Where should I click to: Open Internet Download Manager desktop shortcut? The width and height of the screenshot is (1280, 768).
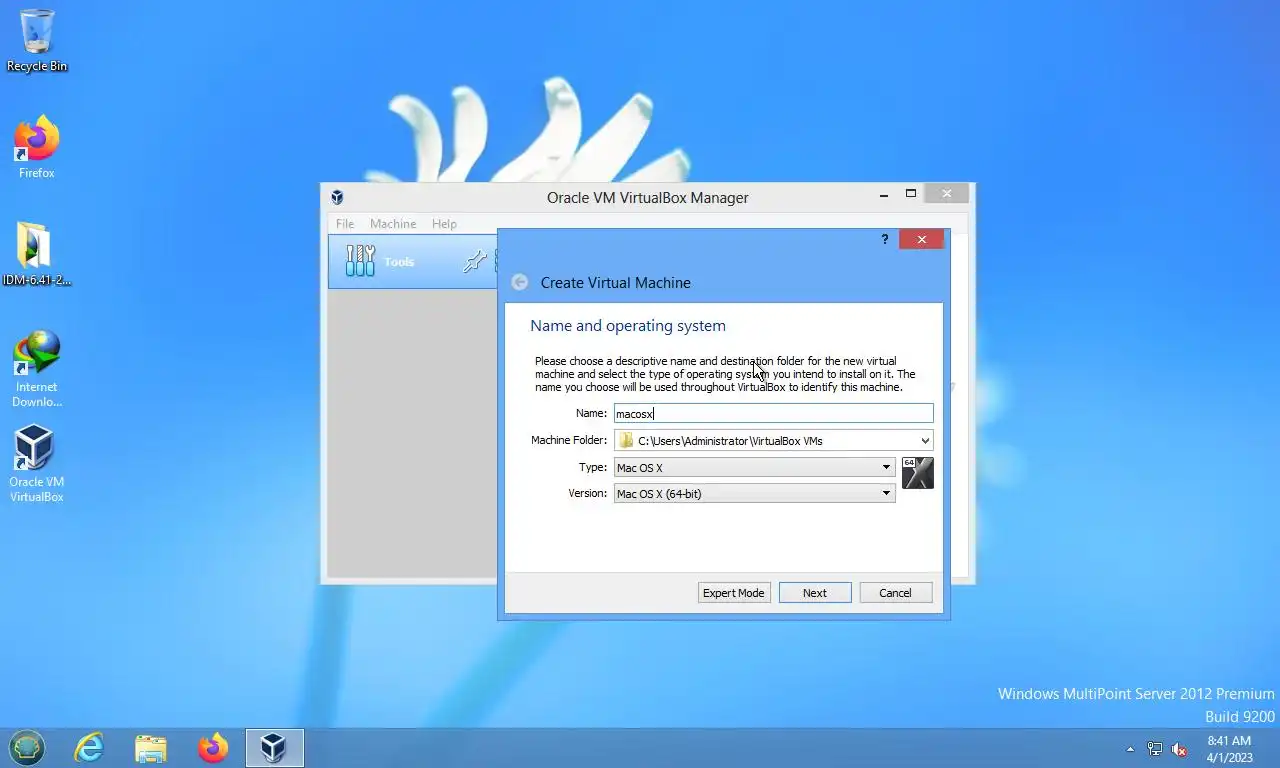[37, 369]
